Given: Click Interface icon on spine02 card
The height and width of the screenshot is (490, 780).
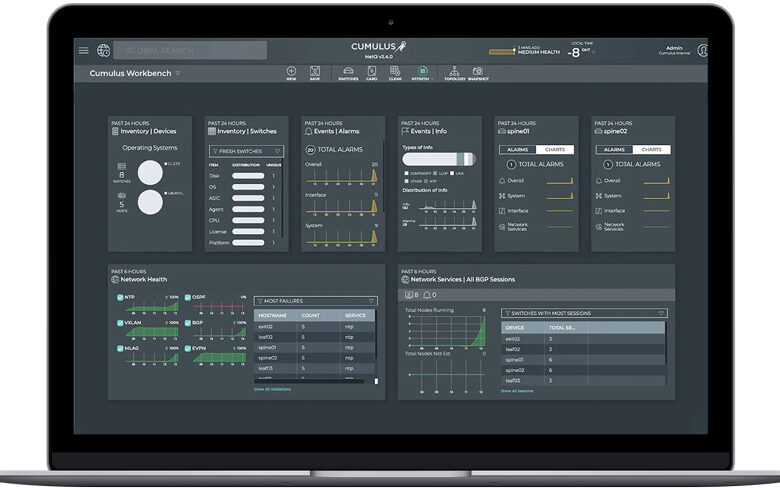Looking at the screenshot, I should [x=598, y=211].
